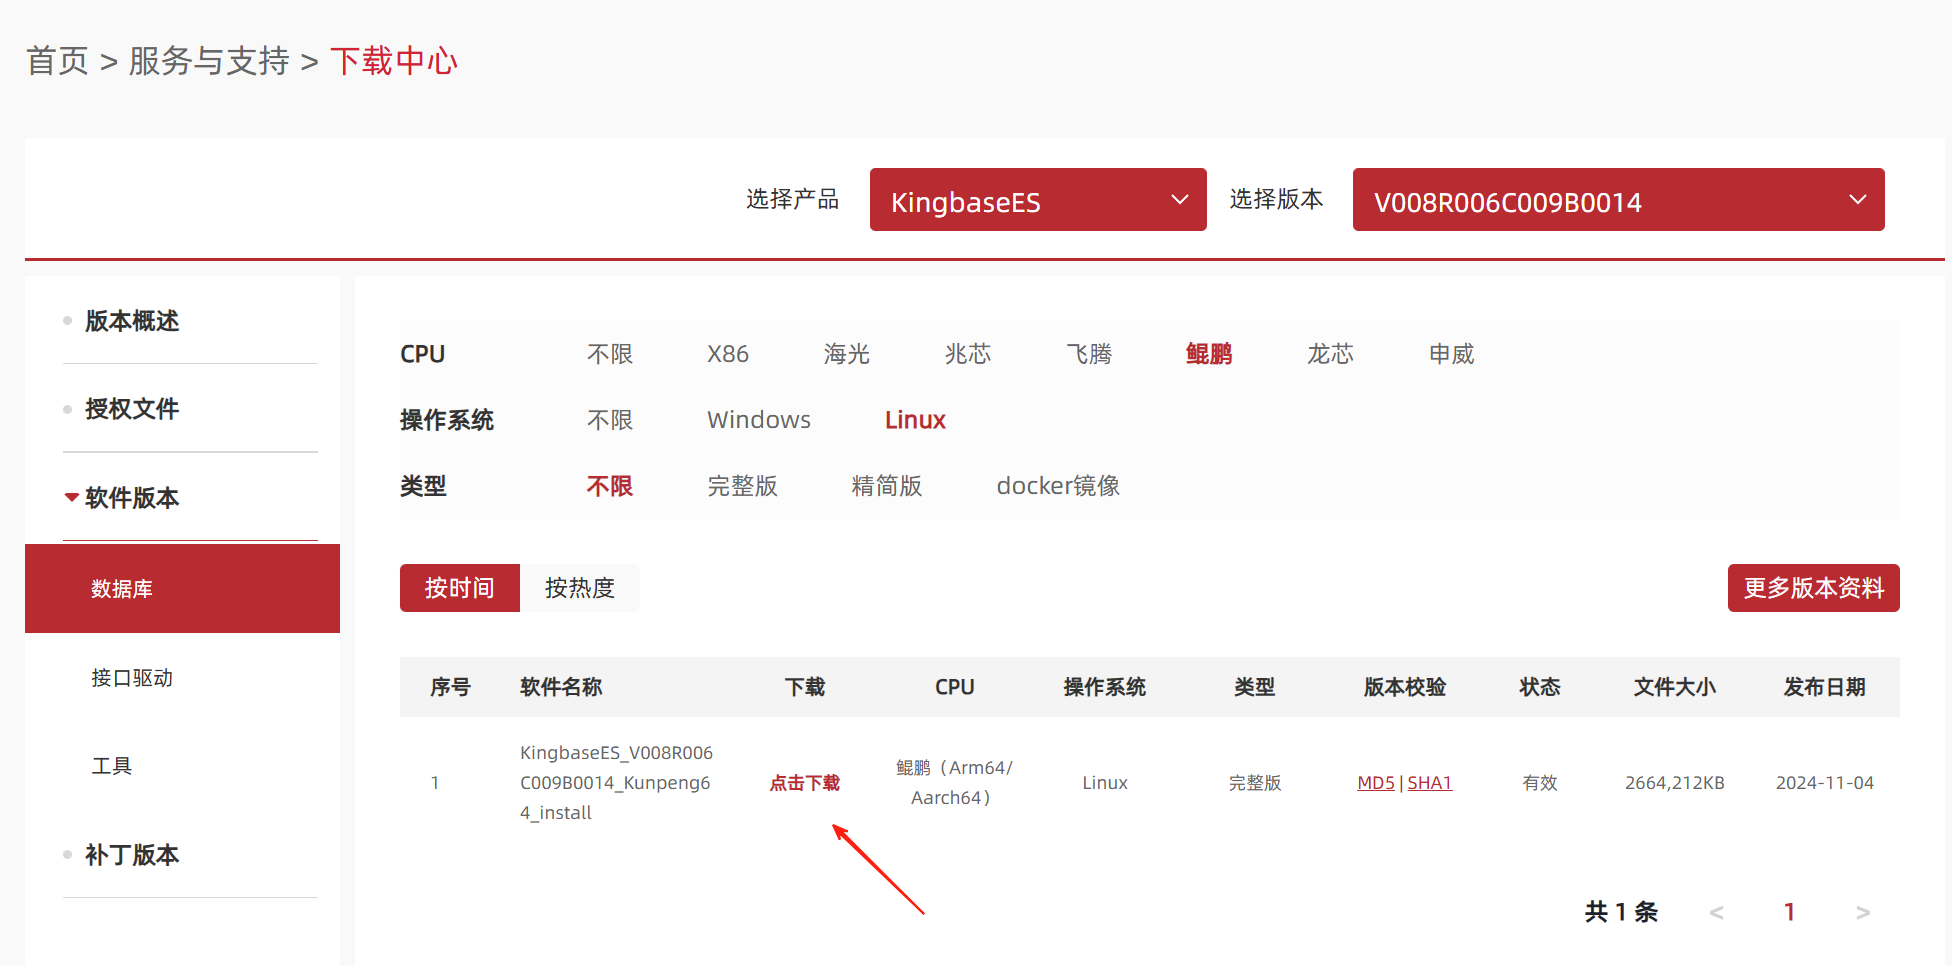Go to previous page arrow
The image size is (1952, 966).
point(1717,912)
